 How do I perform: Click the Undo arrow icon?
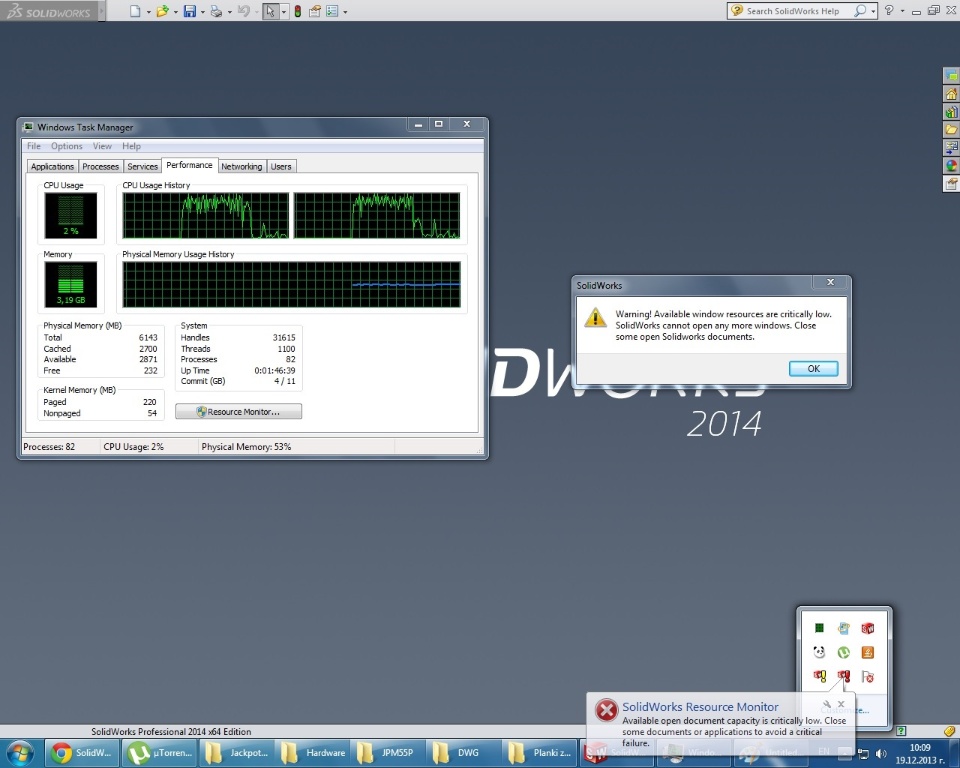pyautogui.click(x=243, y=11)
